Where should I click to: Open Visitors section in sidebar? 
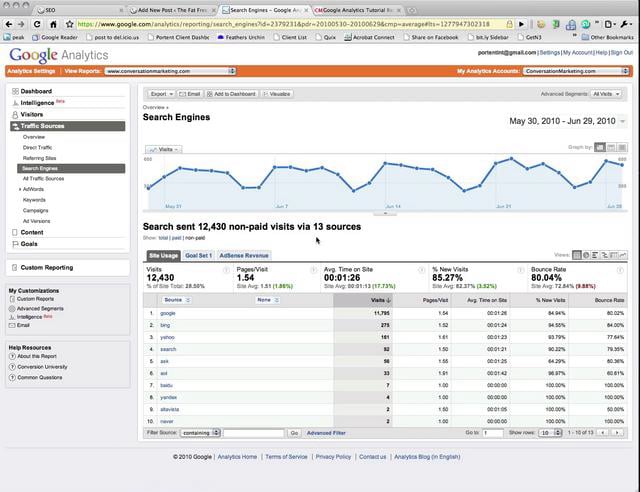31,114
